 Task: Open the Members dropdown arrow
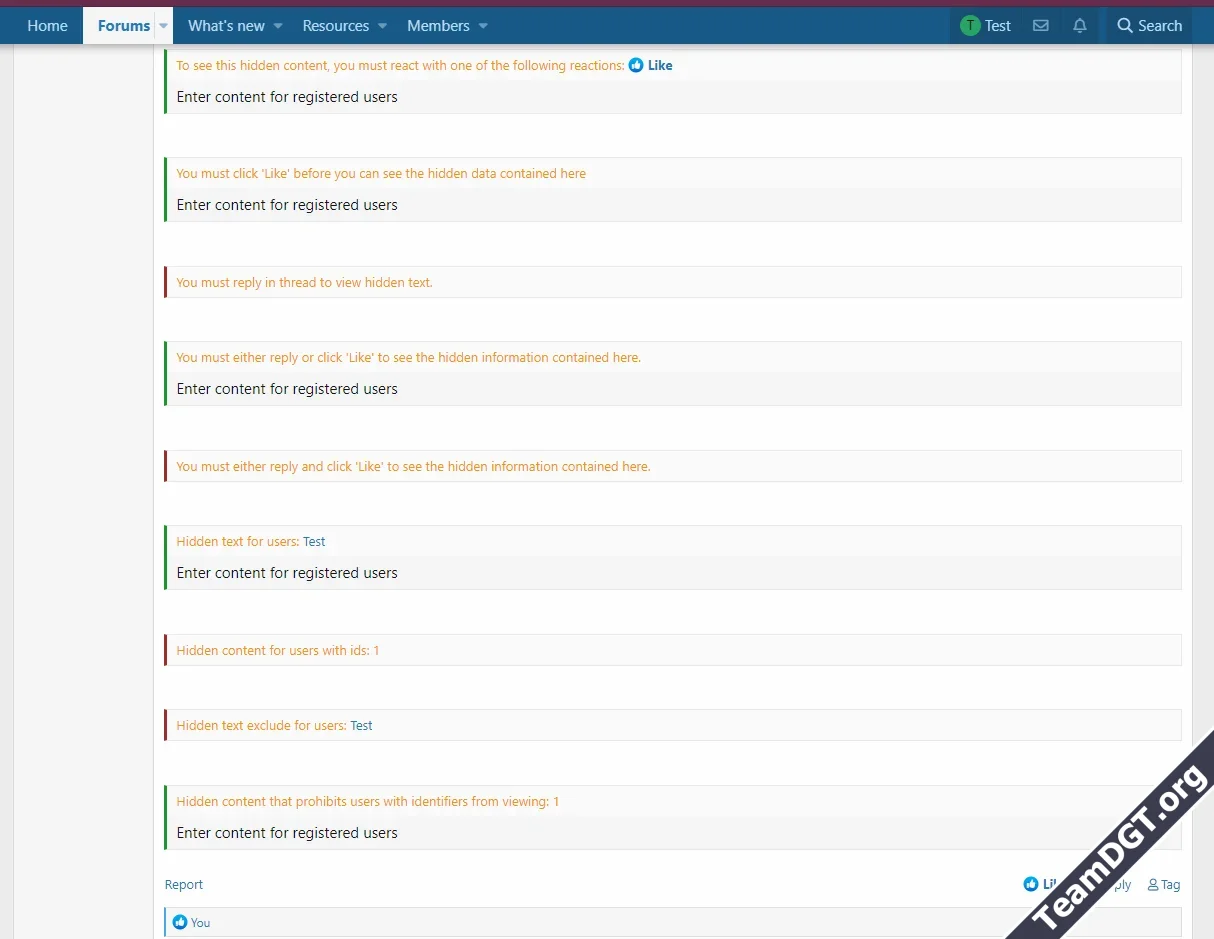coord(483,25)
